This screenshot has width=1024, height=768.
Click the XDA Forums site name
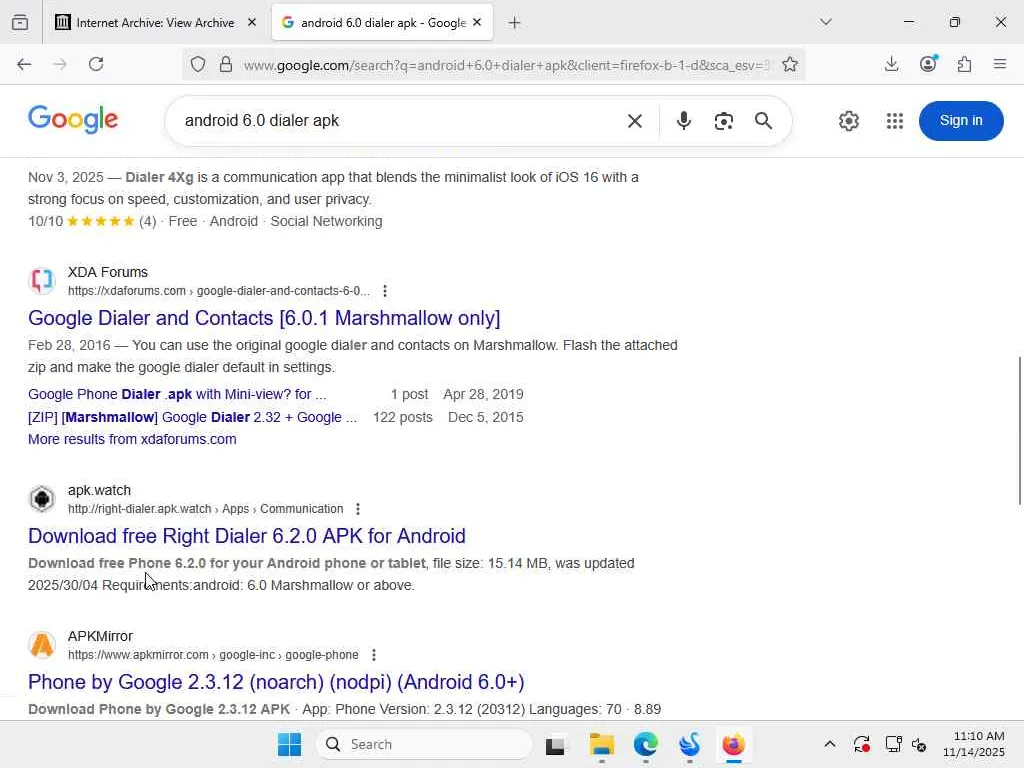108,272
